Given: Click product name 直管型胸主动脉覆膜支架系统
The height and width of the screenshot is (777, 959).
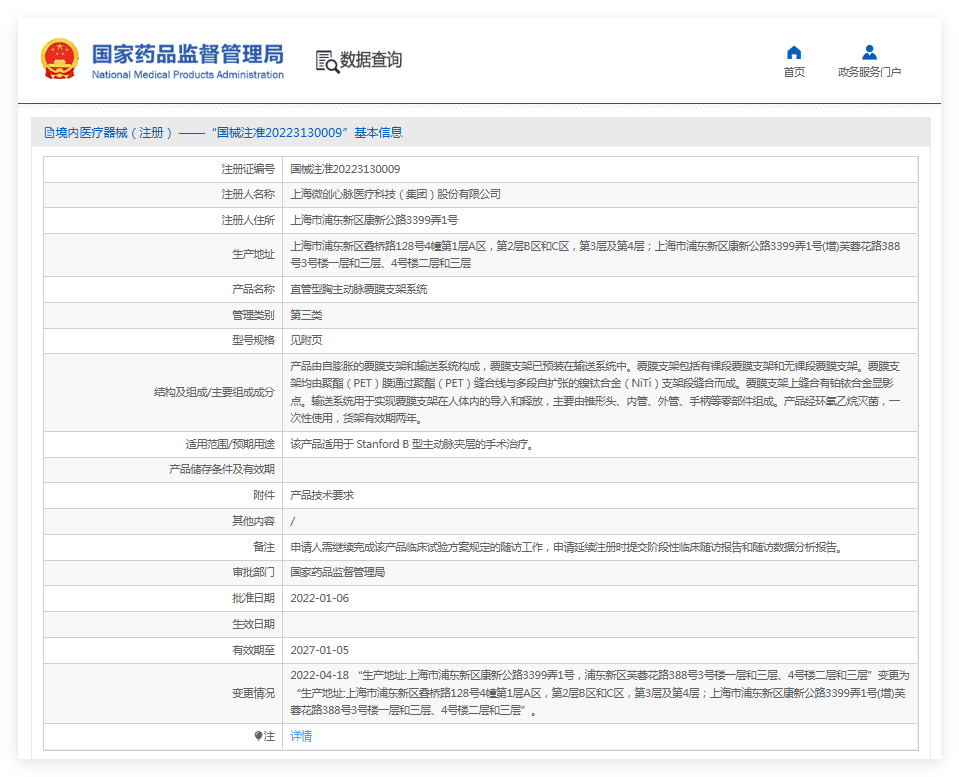Looking at the screenshot, I should 358,289.
